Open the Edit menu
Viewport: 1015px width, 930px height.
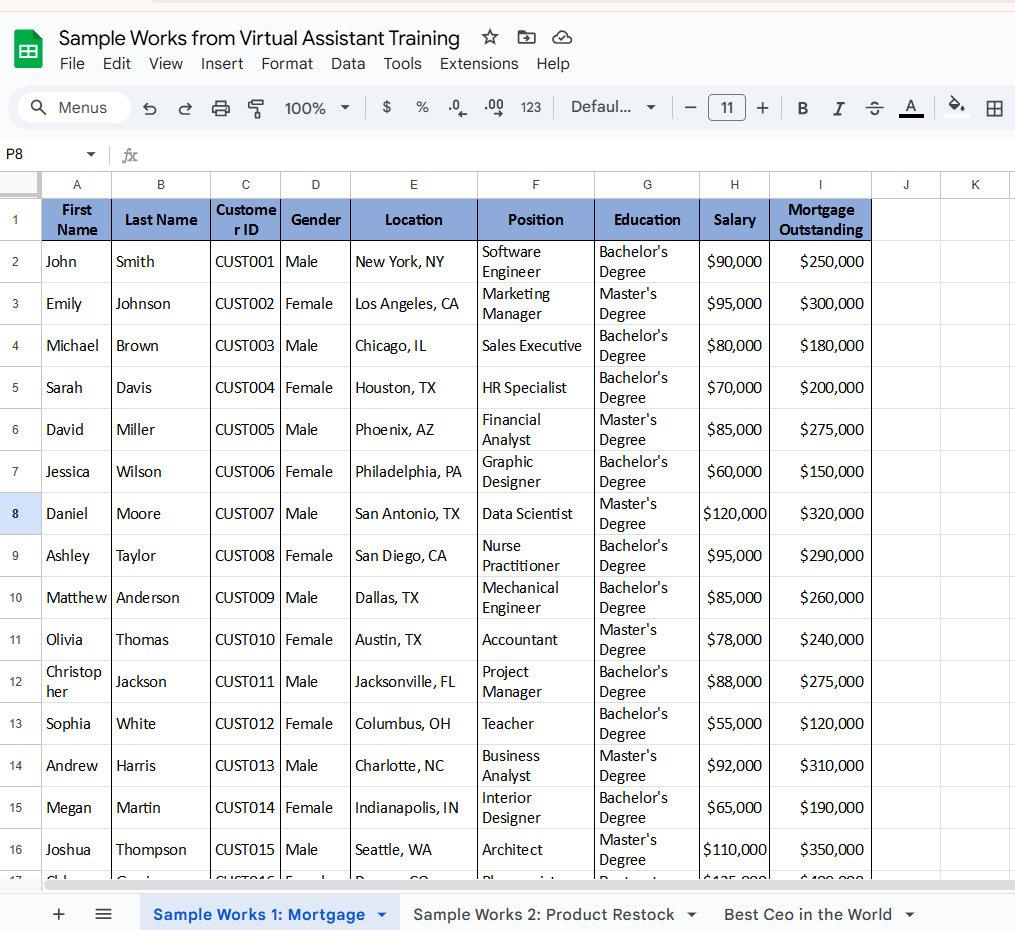pyautogui.click(x=117, y=64)
